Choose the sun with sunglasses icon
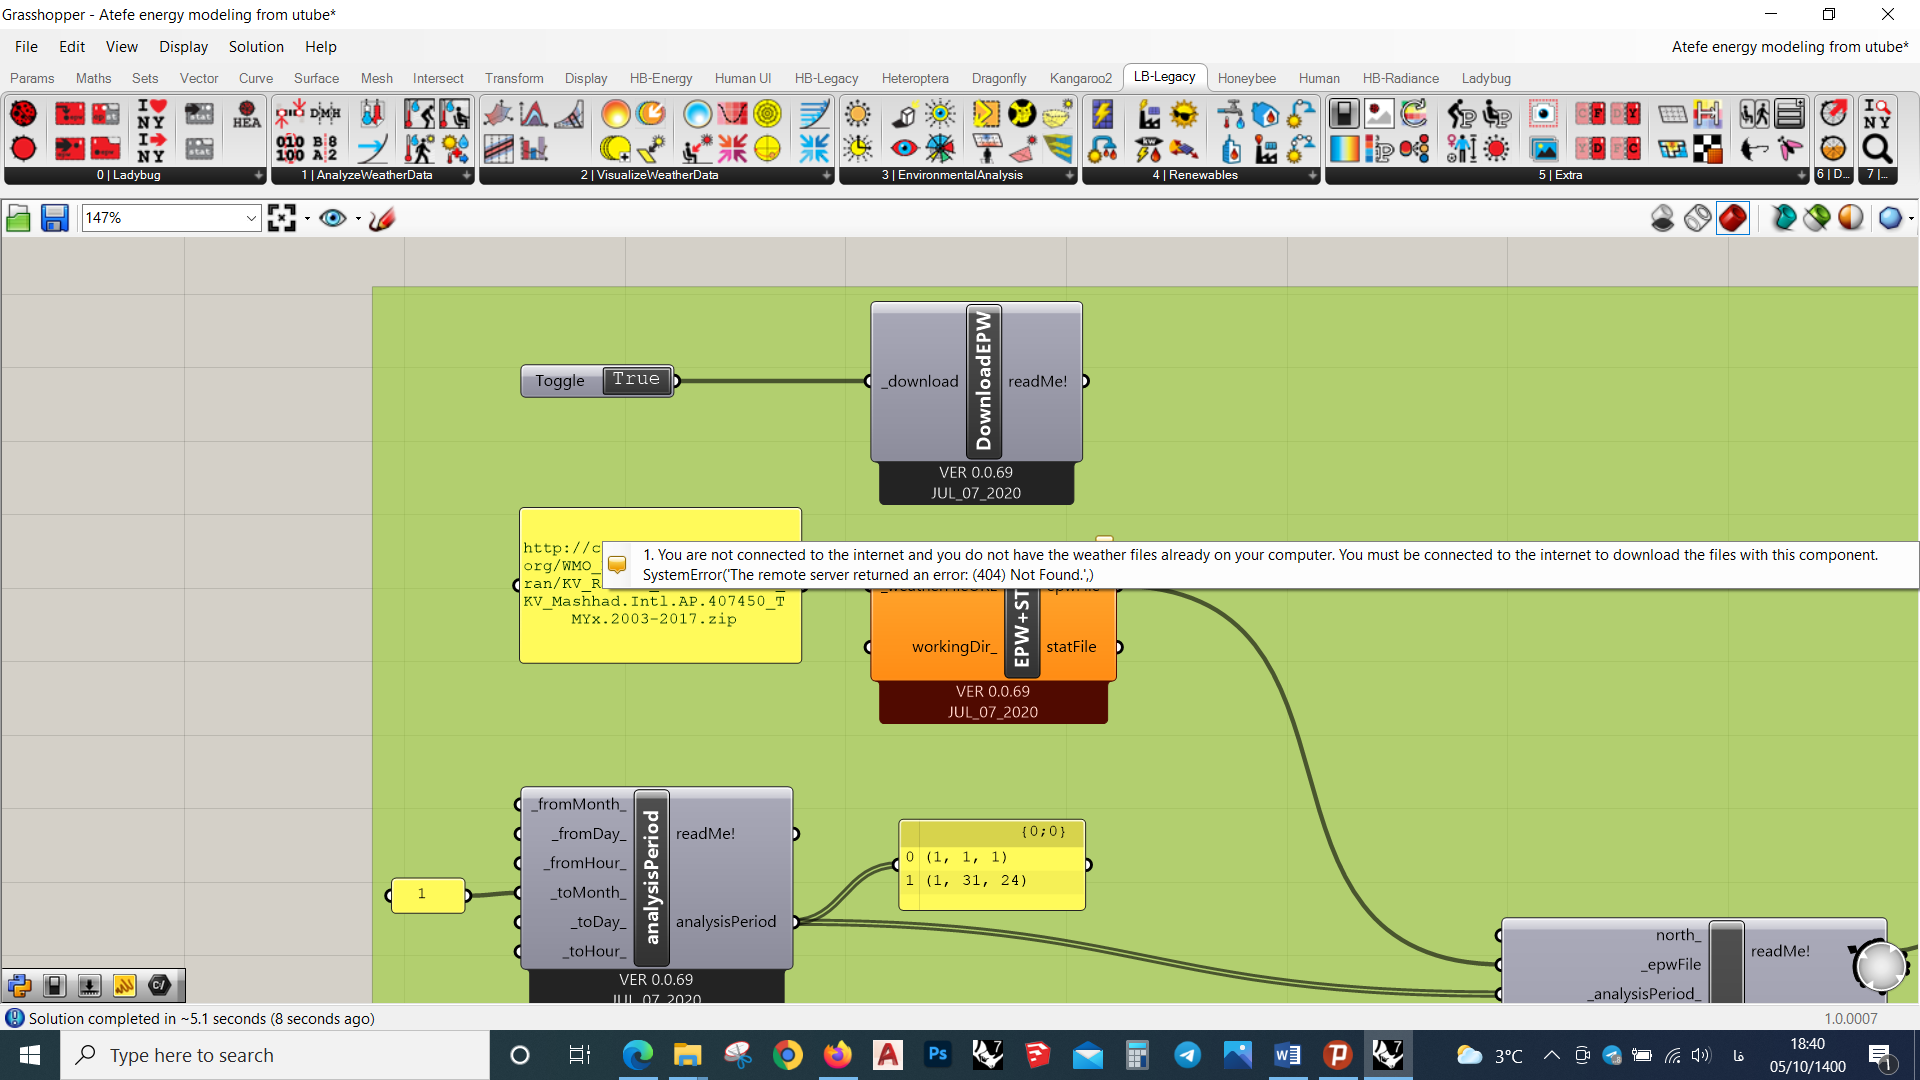 (1184, 114)
